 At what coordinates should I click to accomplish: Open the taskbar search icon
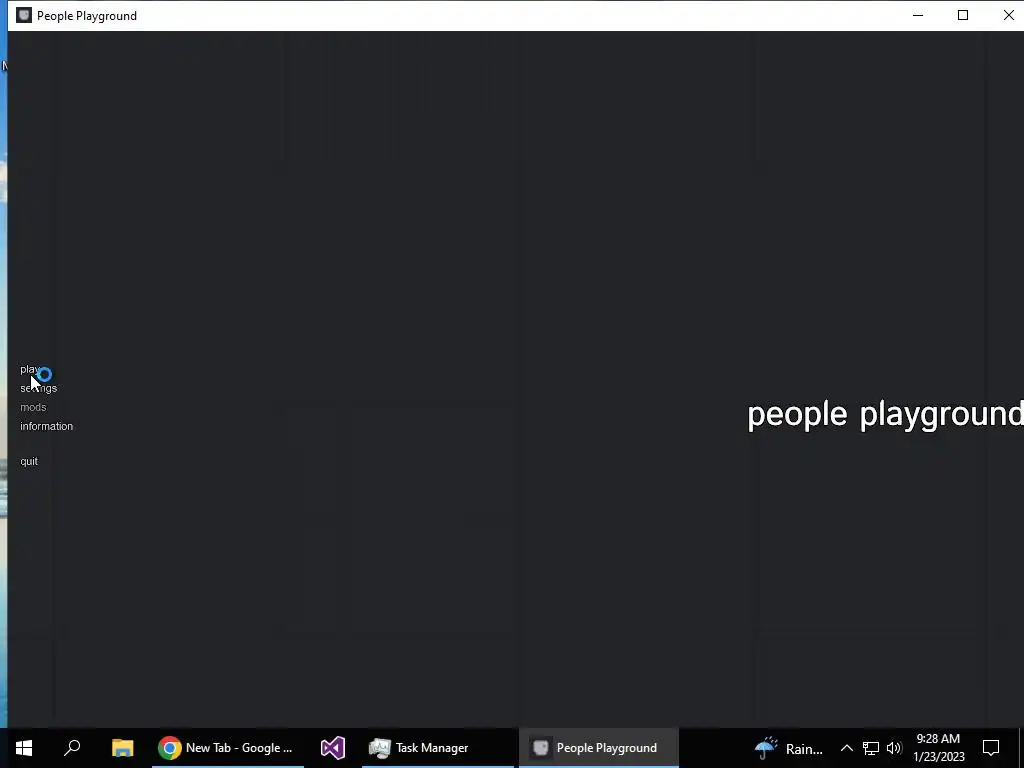(72, 748)
